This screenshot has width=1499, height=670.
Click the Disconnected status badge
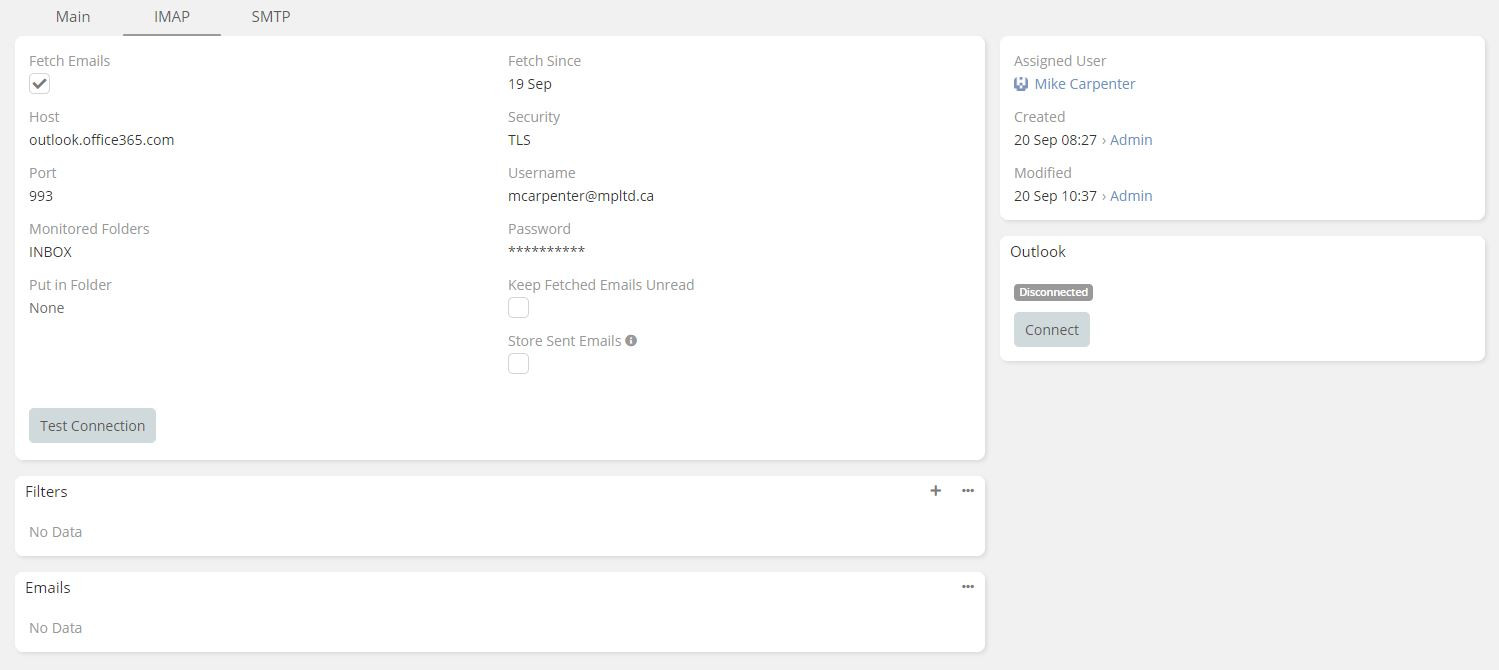tap(1053, 292)
